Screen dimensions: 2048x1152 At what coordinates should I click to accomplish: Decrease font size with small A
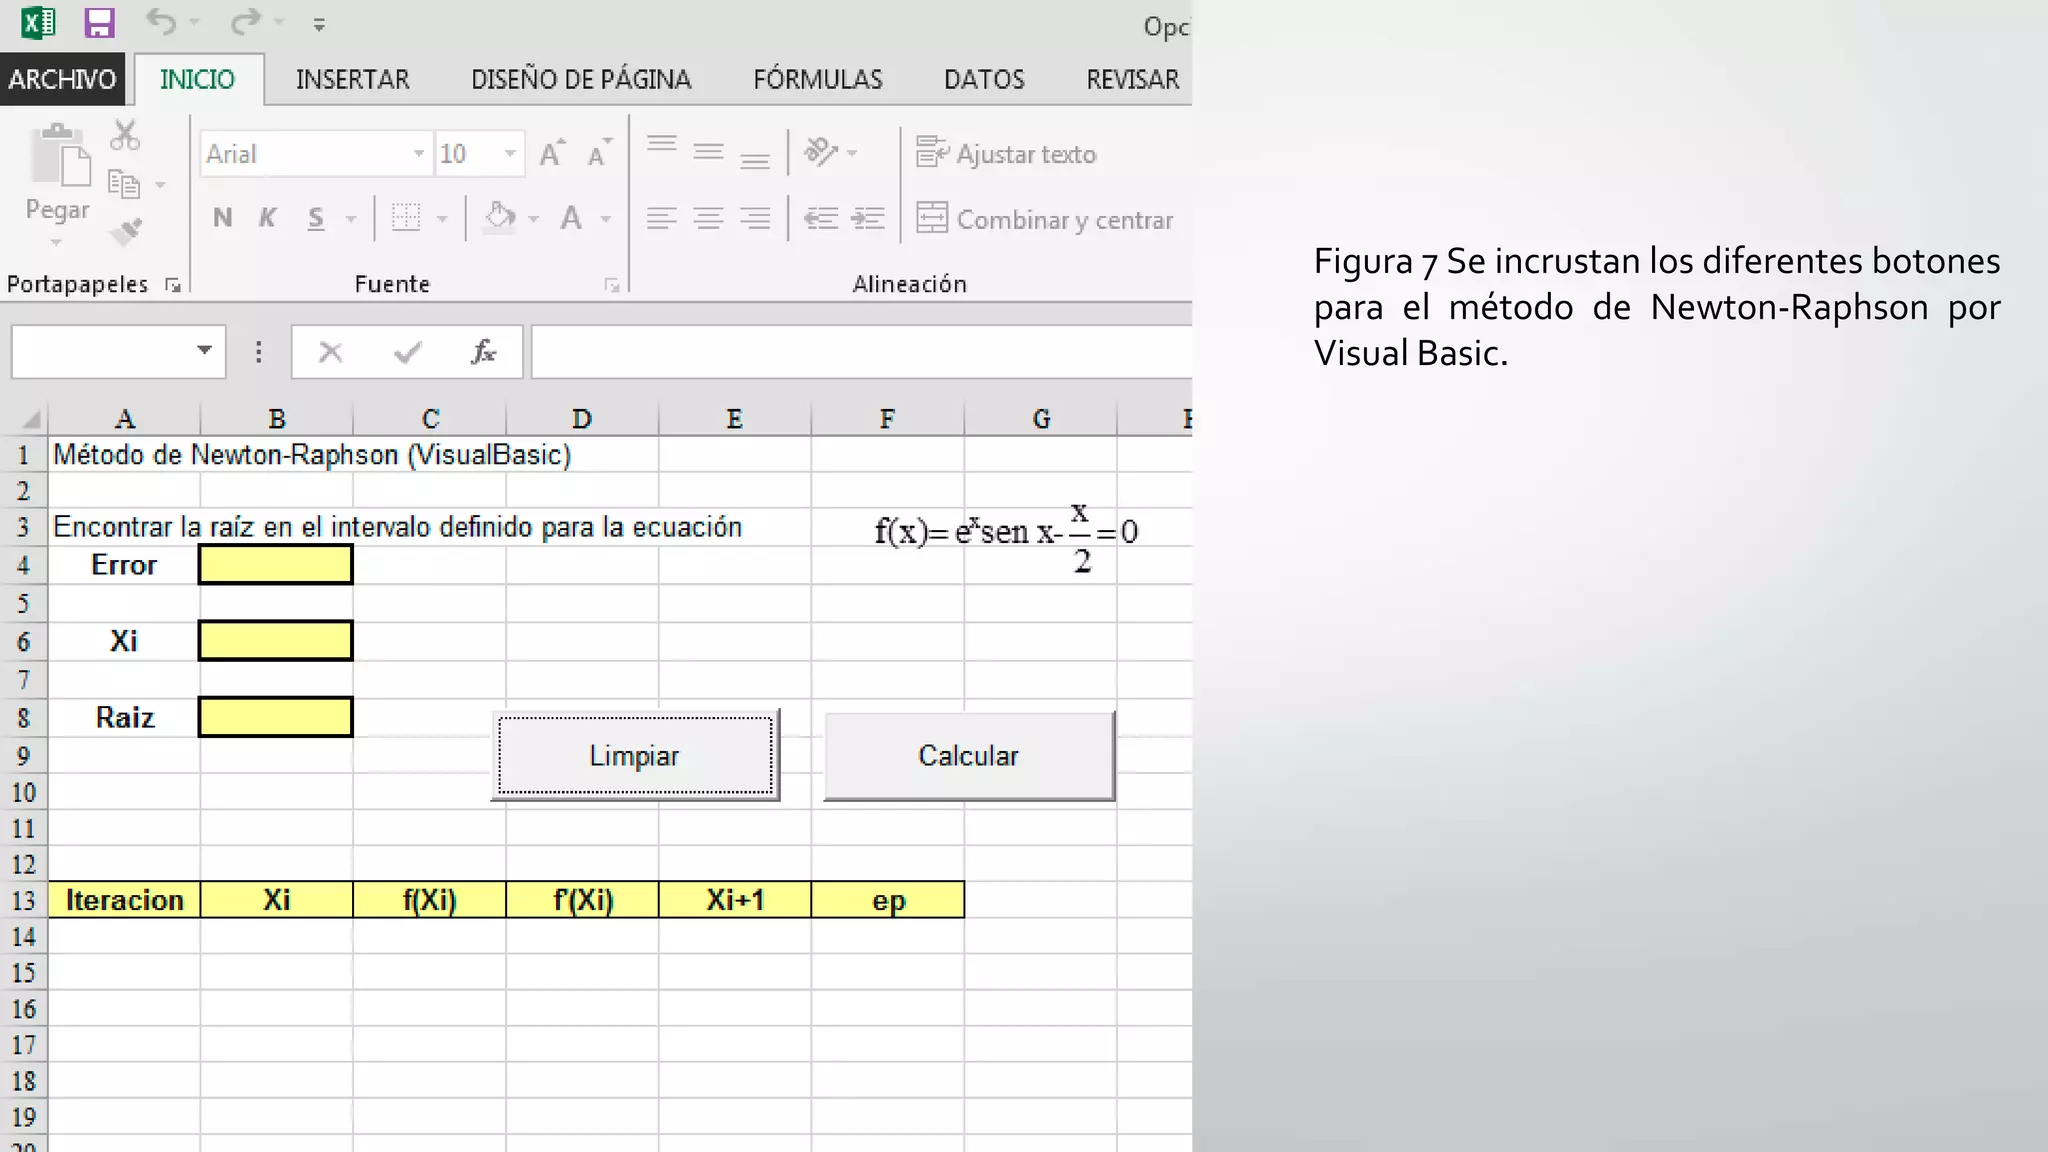(x=599, y=153)
